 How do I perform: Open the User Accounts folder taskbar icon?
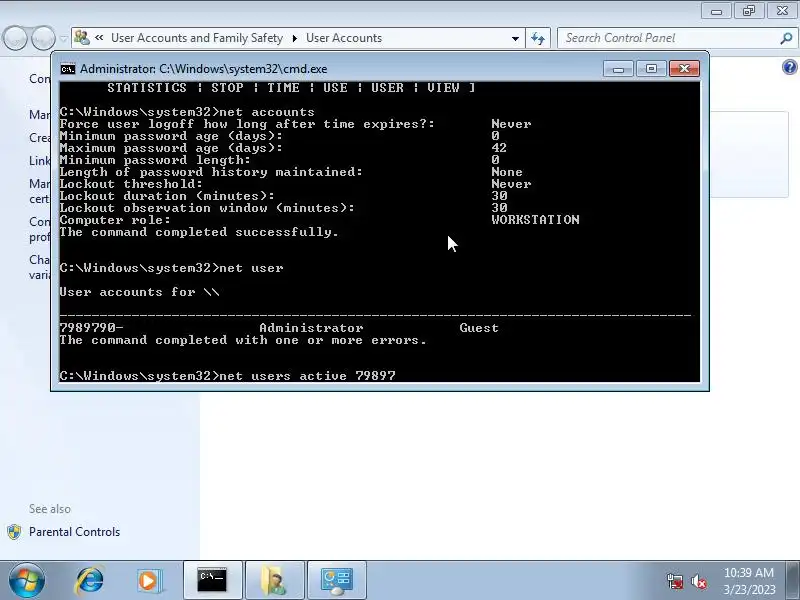(x=274, y=580)
